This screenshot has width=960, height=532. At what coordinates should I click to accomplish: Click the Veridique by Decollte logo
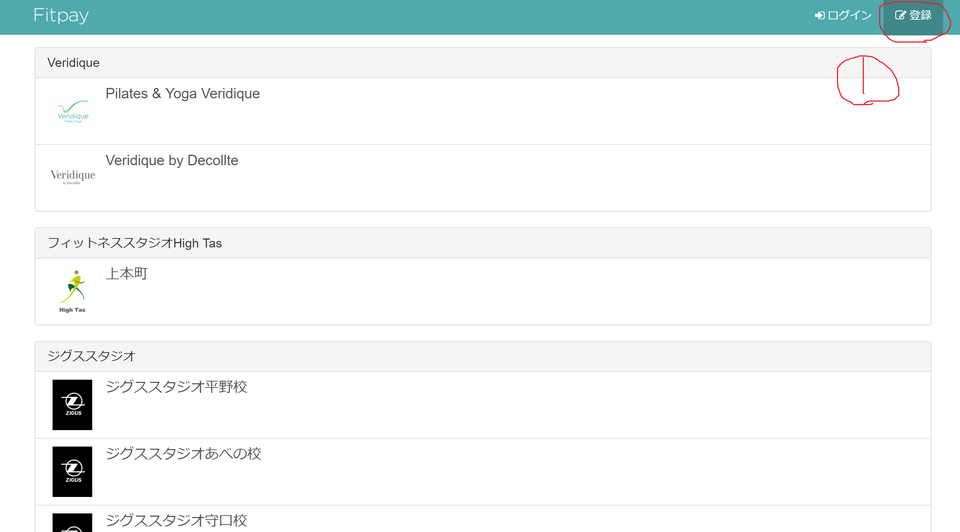(73, 178)
